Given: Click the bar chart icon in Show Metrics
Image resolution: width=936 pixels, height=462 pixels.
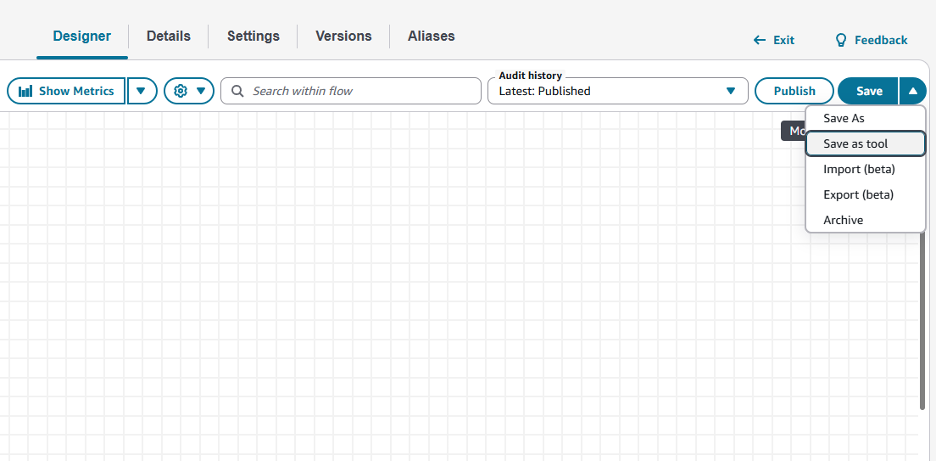Looking at the screenshot, I should click(26, 91).
